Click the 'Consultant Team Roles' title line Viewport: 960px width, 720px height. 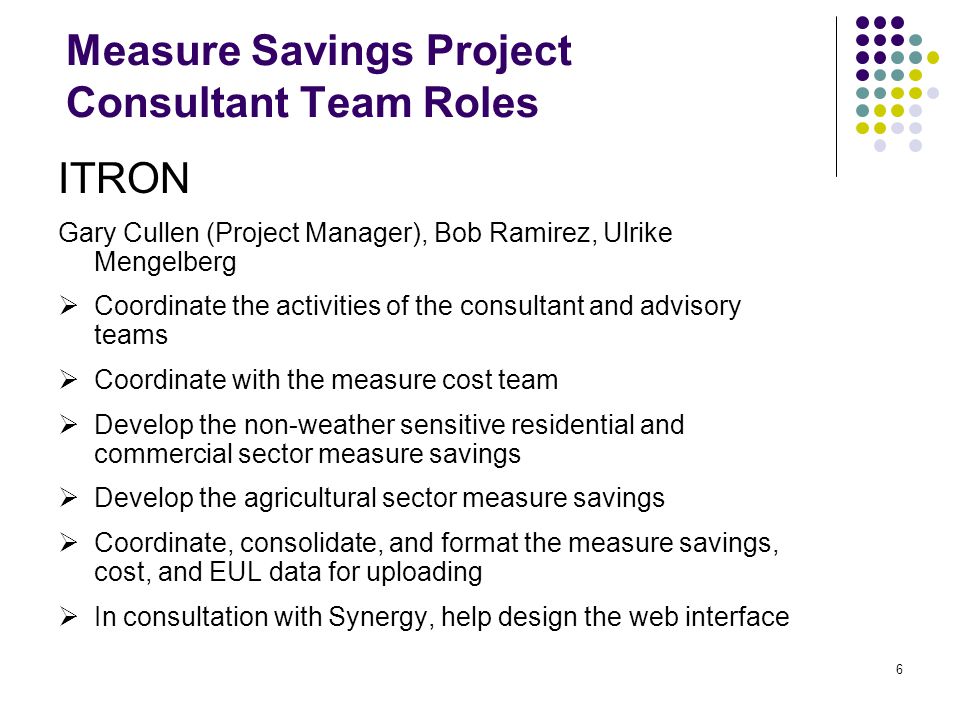point(302,102)
